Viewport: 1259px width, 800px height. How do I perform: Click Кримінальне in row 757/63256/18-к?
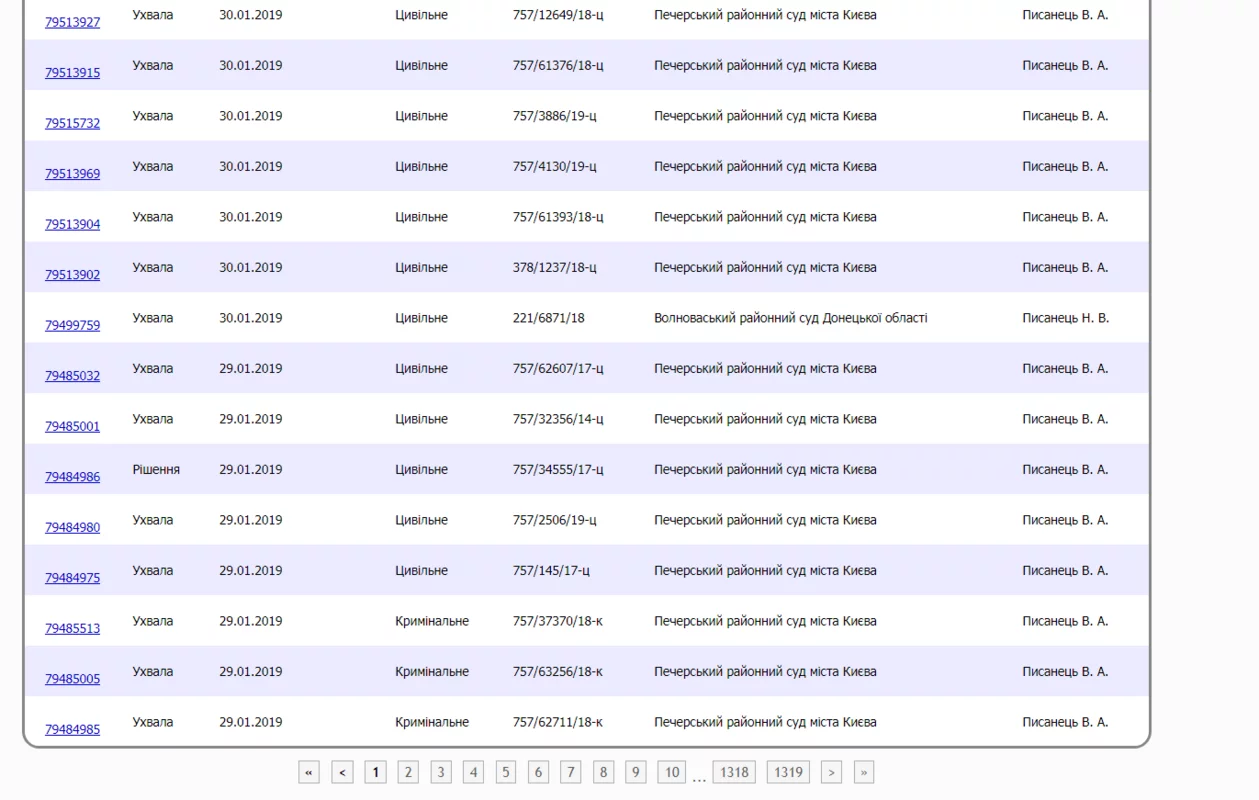432,671
